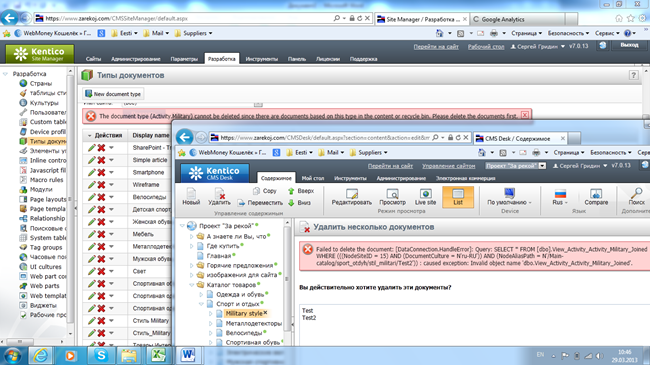650x365 pixels.
Task: Click New document type button
Action: [x=113, y=94]
